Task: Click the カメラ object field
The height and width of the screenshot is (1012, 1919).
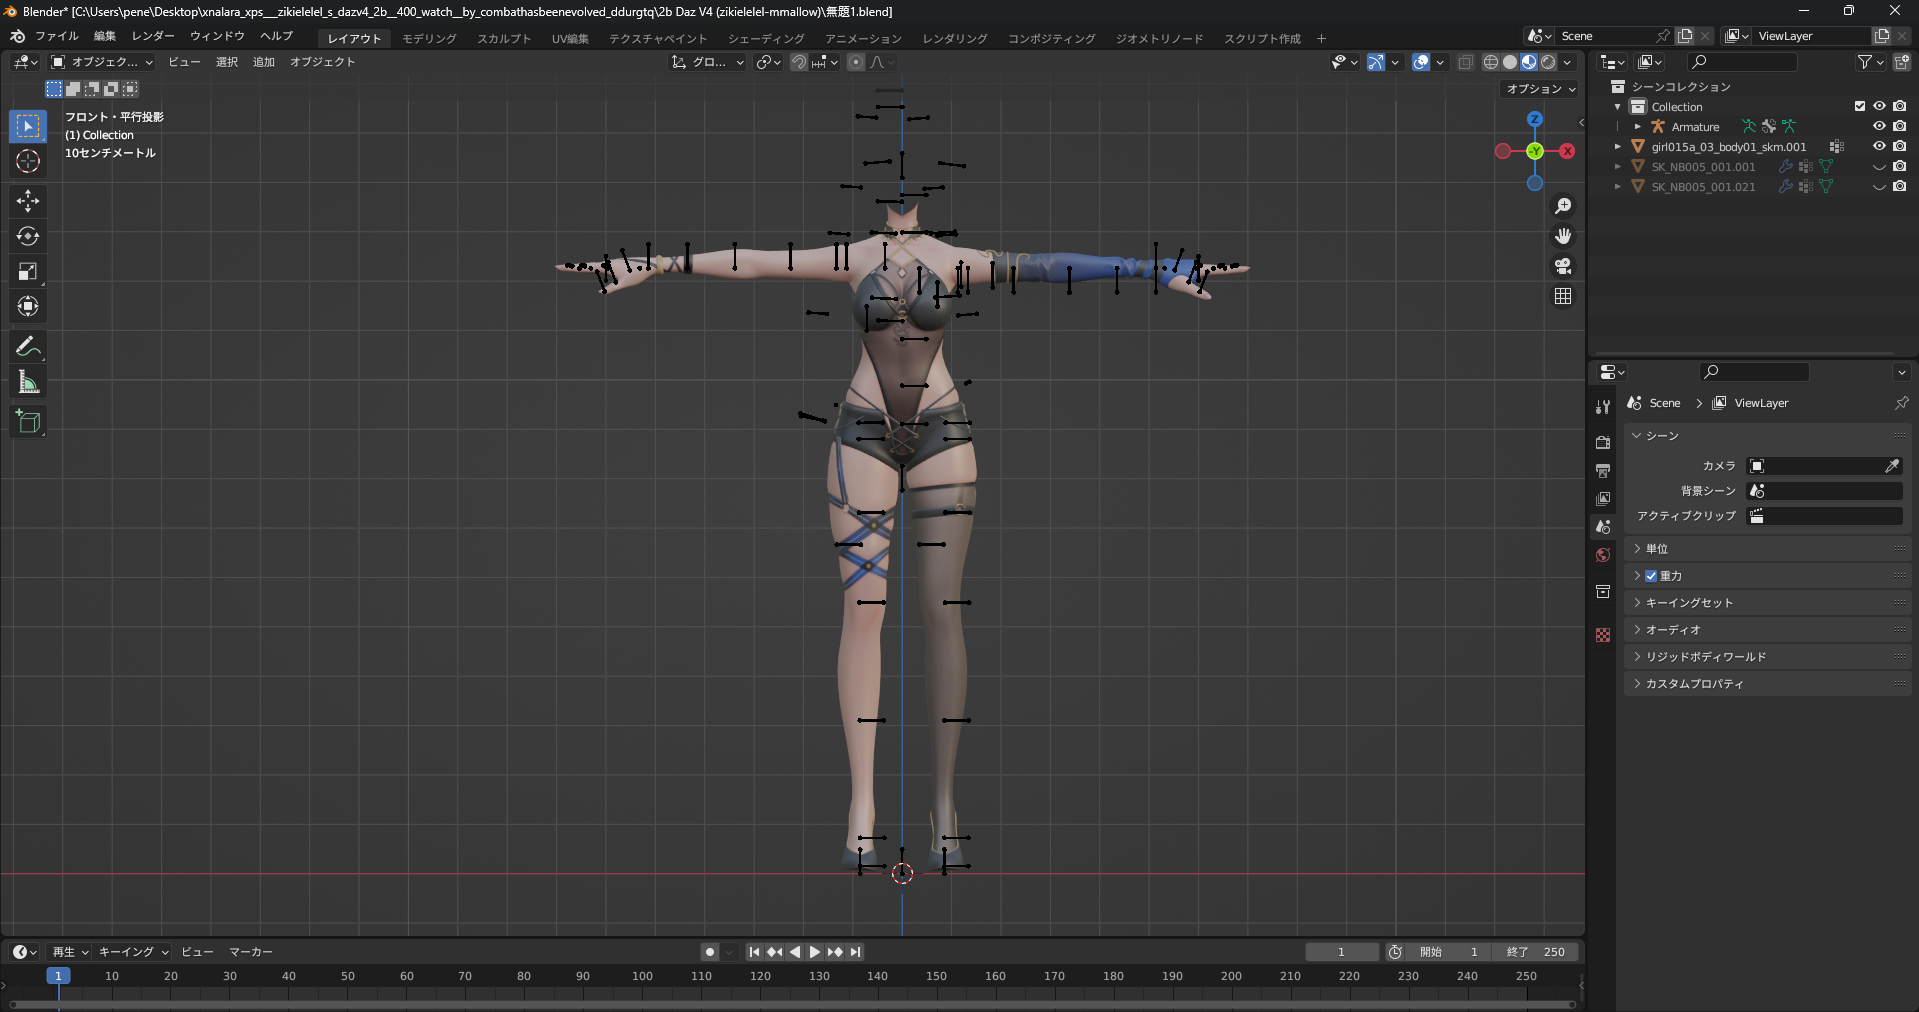Action: (x=1824, y=466)
